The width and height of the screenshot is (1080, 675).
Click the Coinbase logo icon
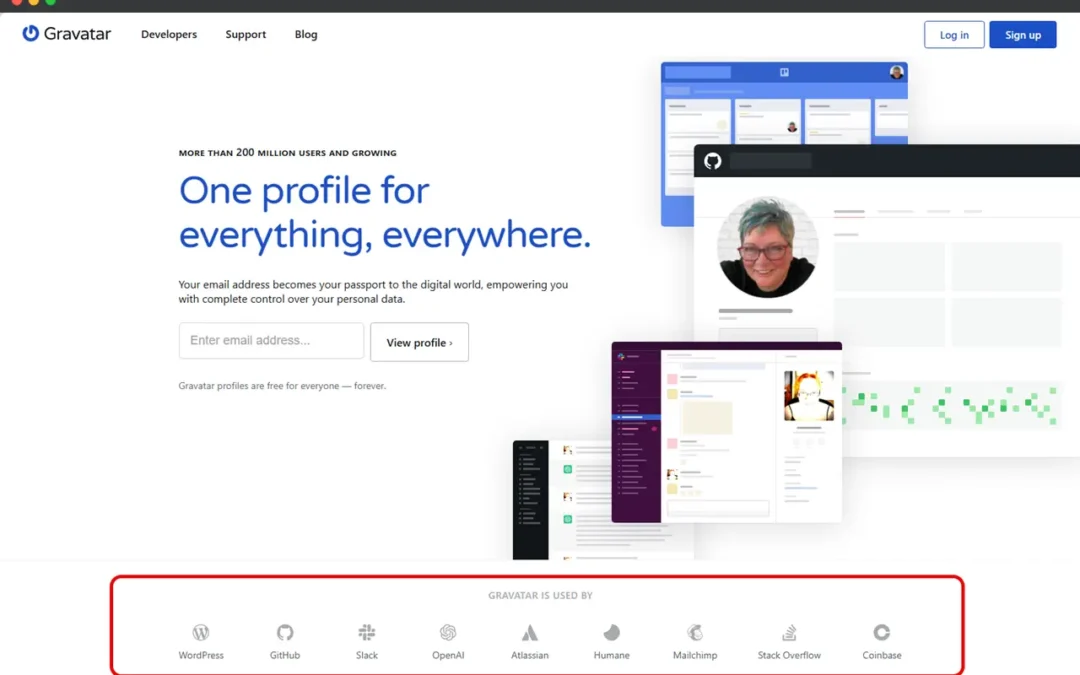point(882,632)
